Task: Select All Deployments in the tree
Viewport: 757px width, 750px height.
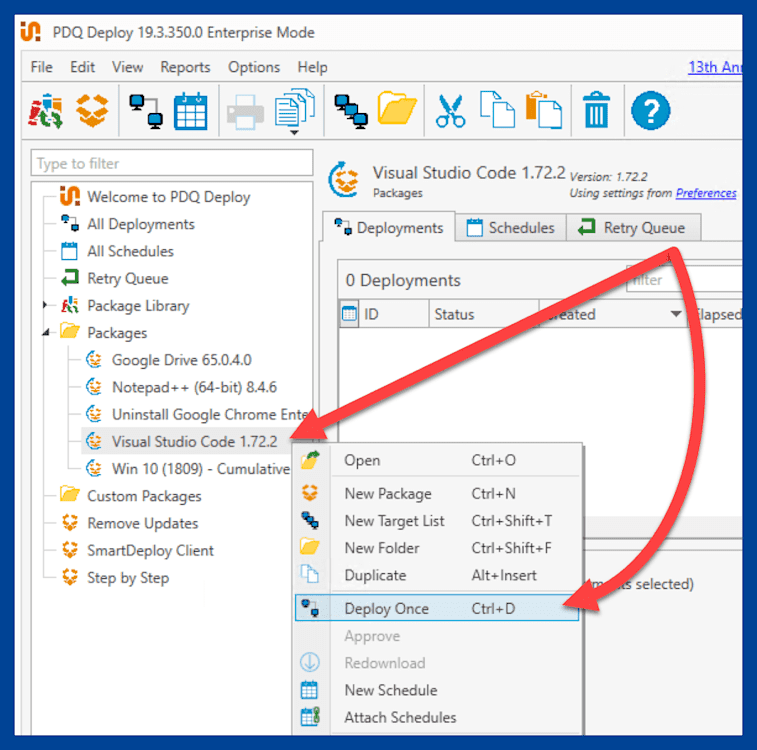Action: [140, 224]
